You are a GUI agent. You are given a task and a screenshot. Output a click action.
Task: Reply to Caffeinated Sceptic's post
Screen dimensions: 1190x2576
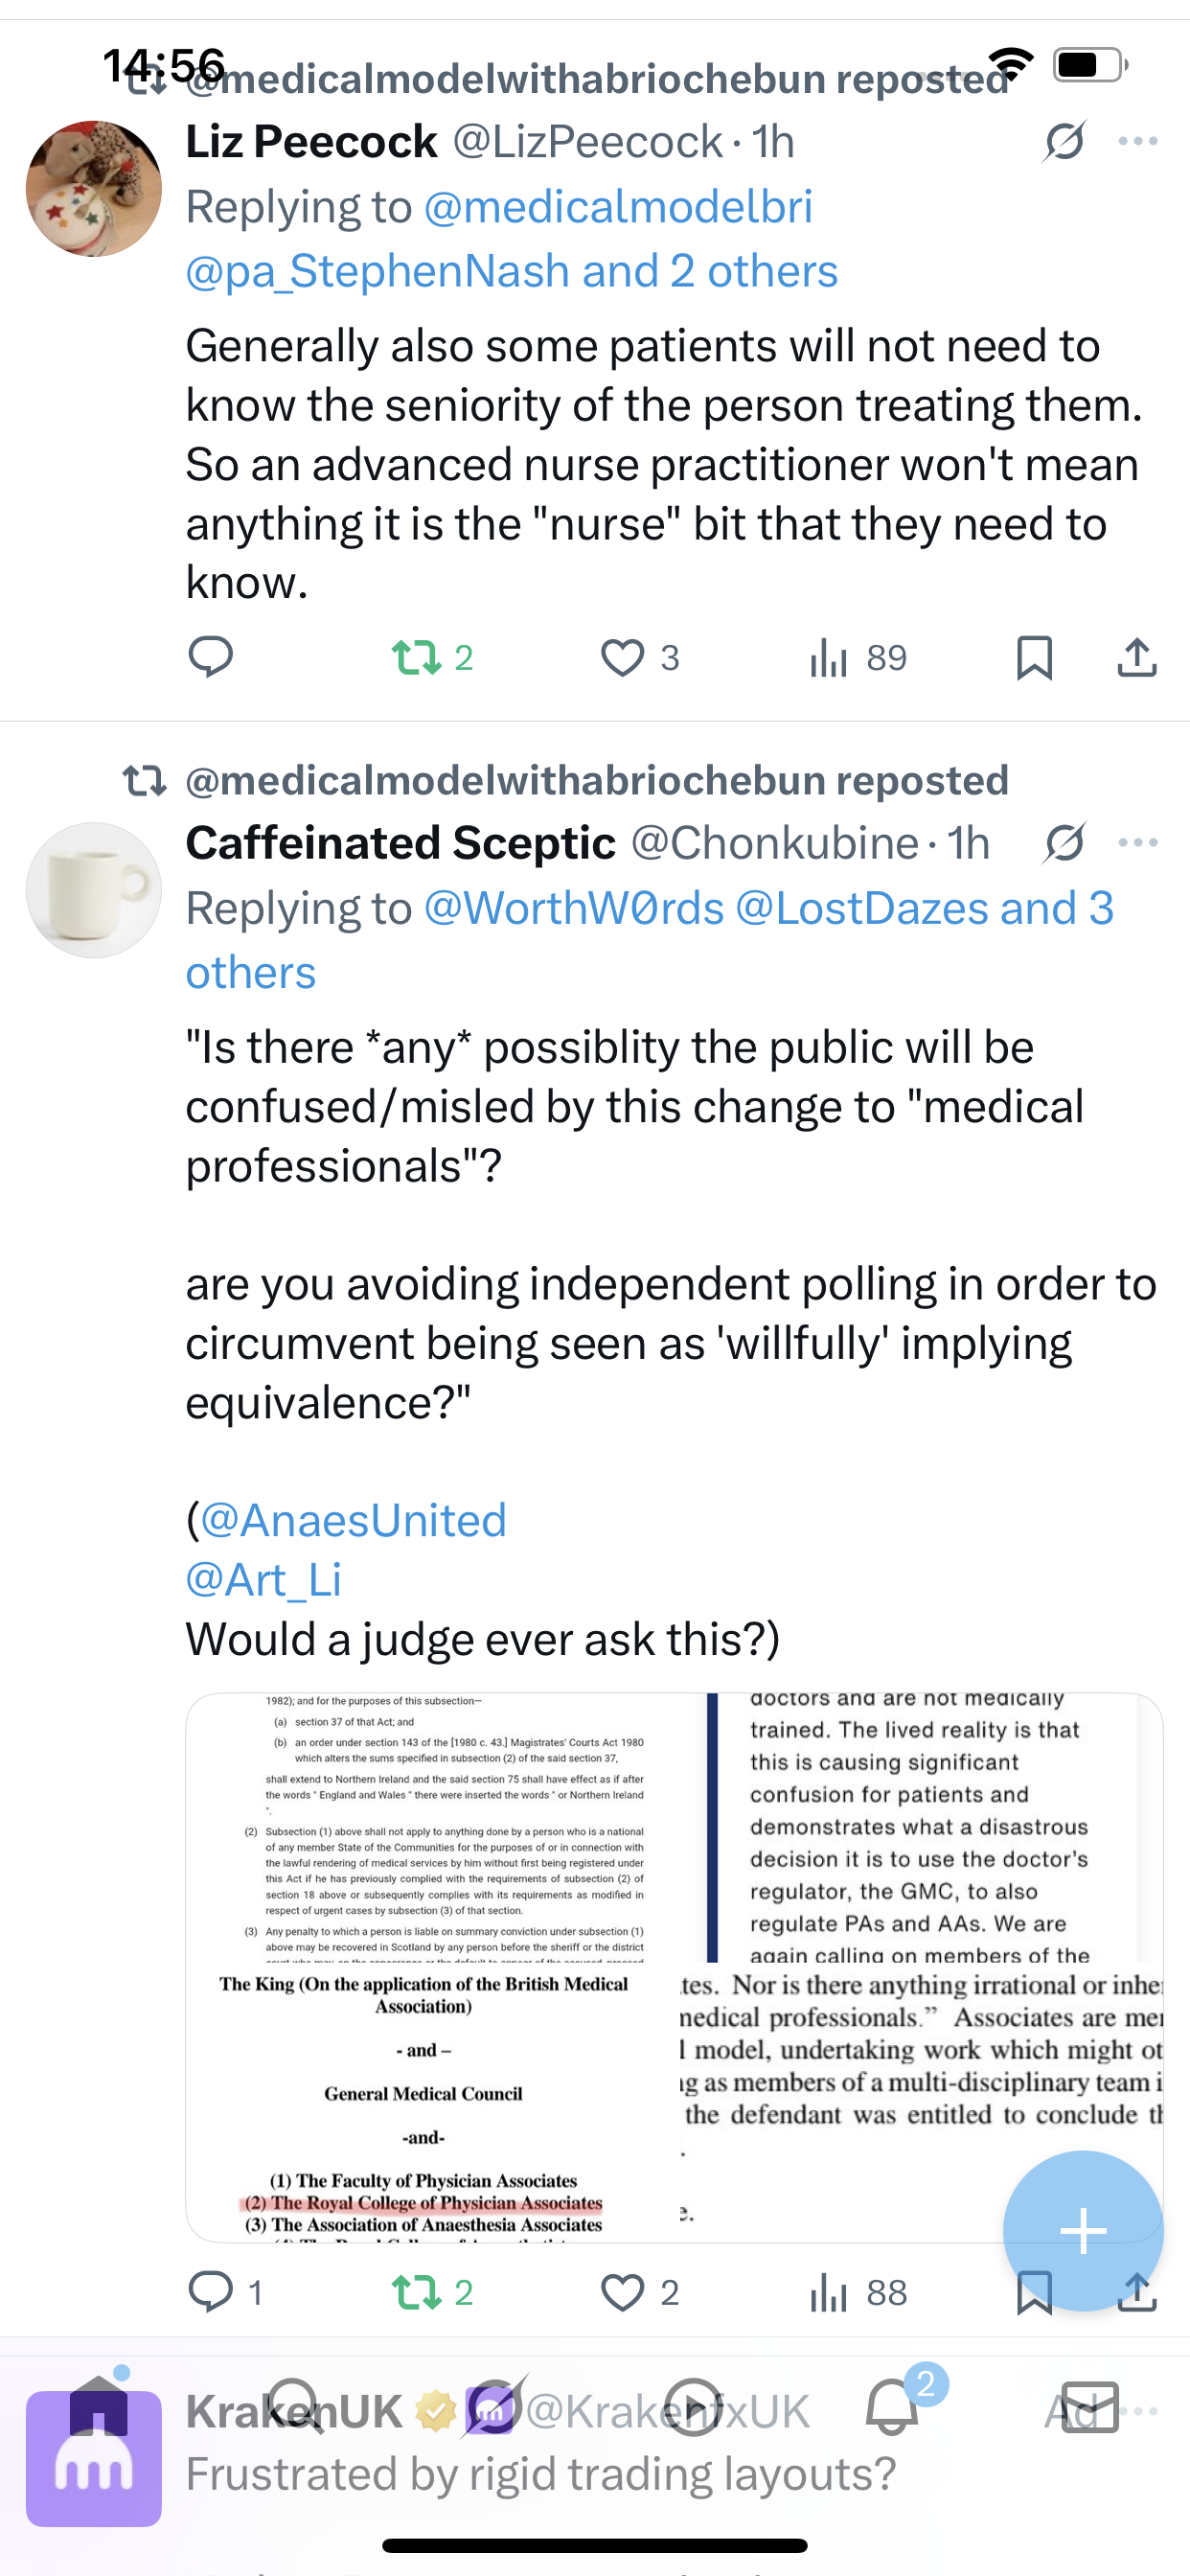click(212, 2292)
